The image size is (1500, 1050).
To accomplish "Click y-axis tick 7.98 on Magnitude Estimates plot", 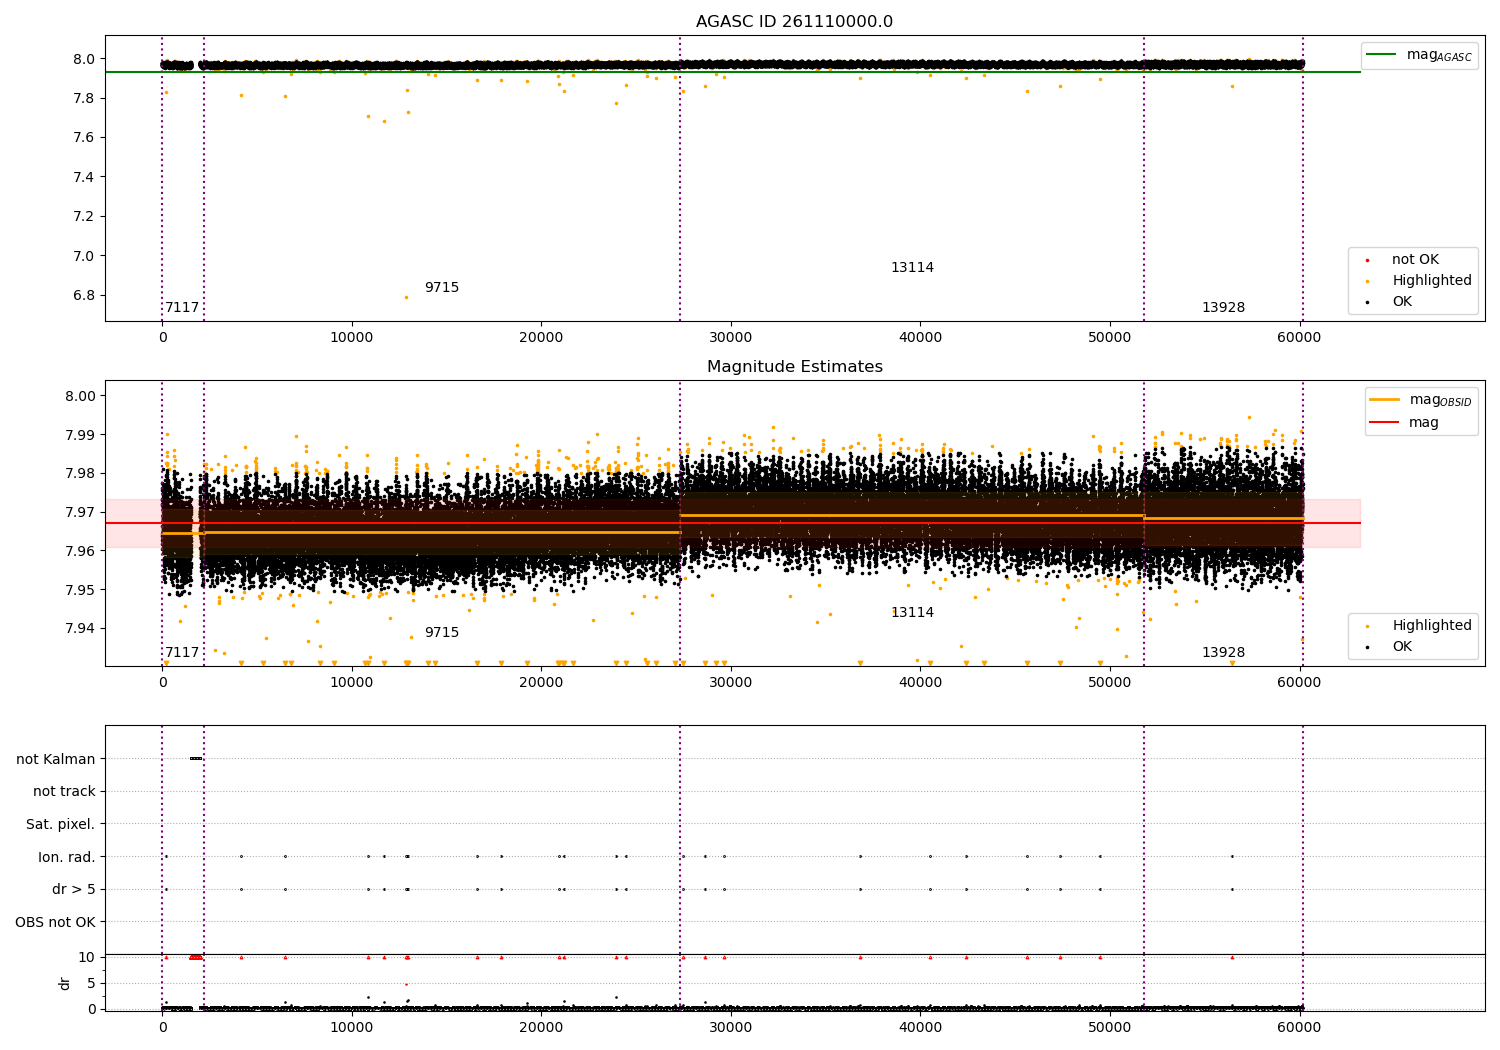I will coord(81,474).
